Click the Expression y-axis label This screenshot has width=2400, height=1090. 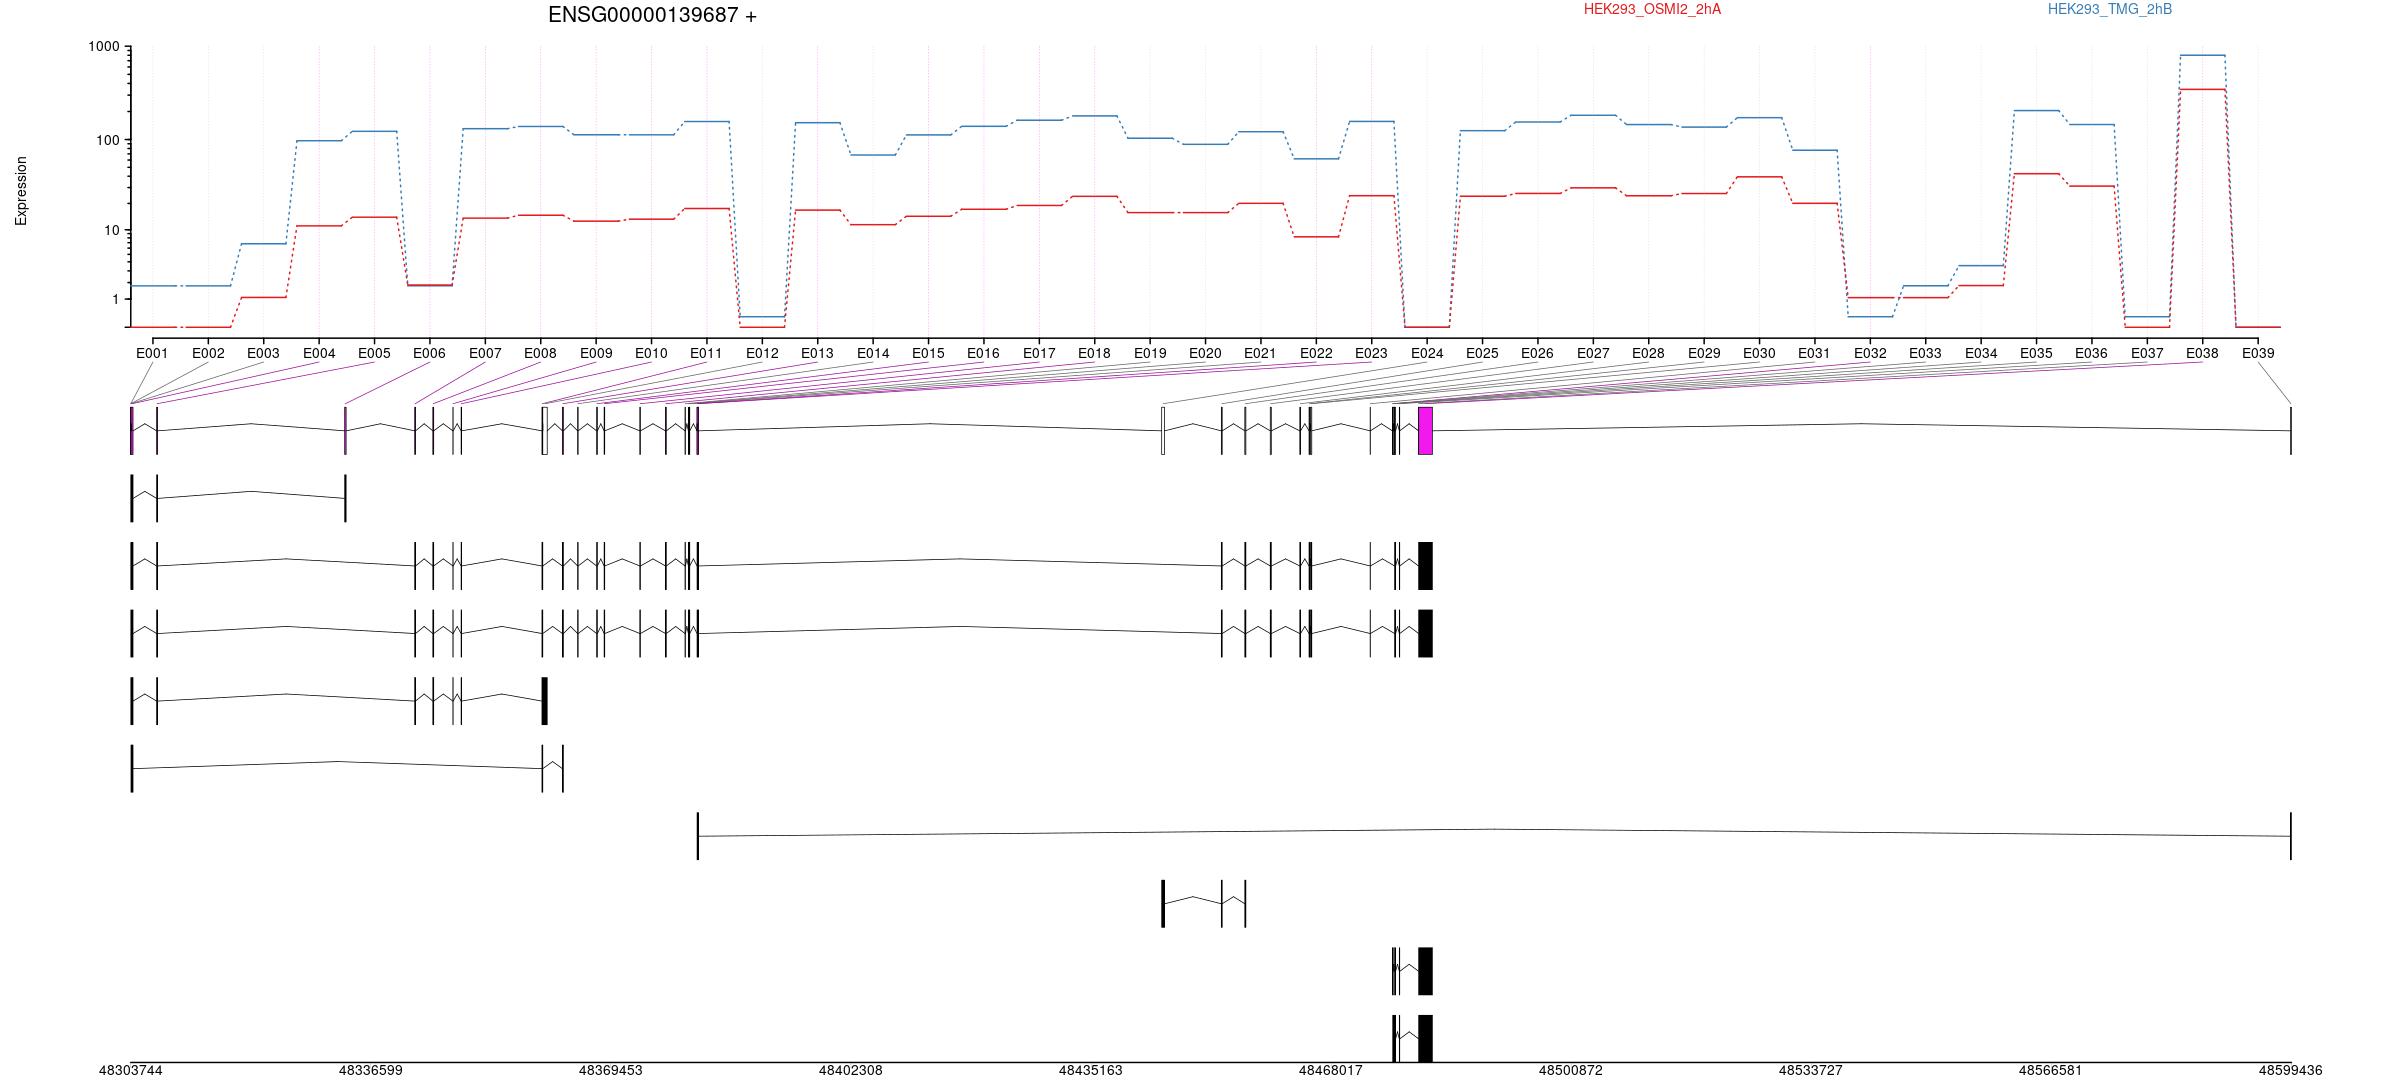[x=21, y=190]
